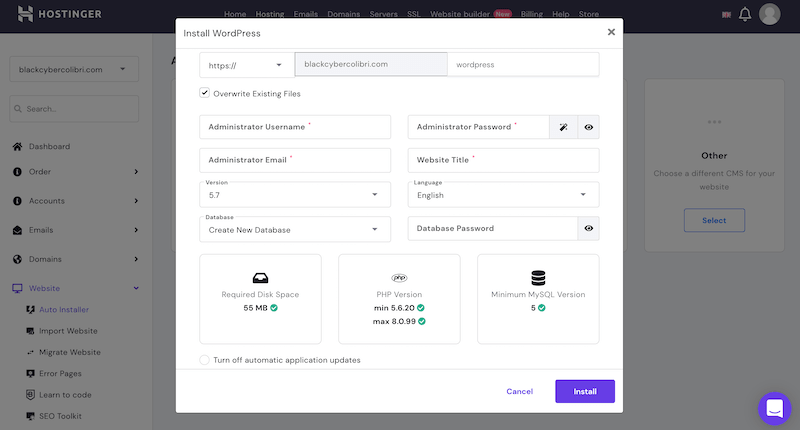Focus the Database Password field
The height and width of the screenshot is (430, 800).
(492, 229)
